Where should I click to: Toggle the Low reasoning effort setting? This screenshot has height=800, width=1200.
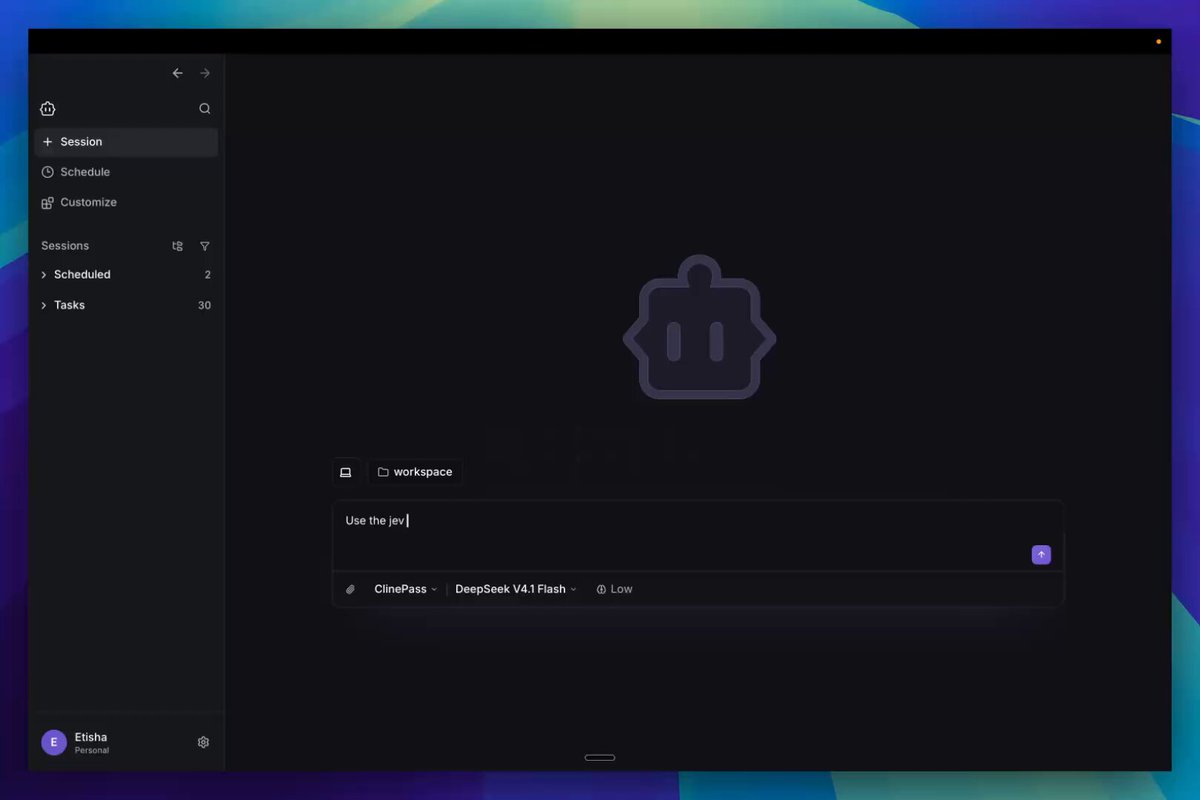pyautogui.click(x=614, y=589)
